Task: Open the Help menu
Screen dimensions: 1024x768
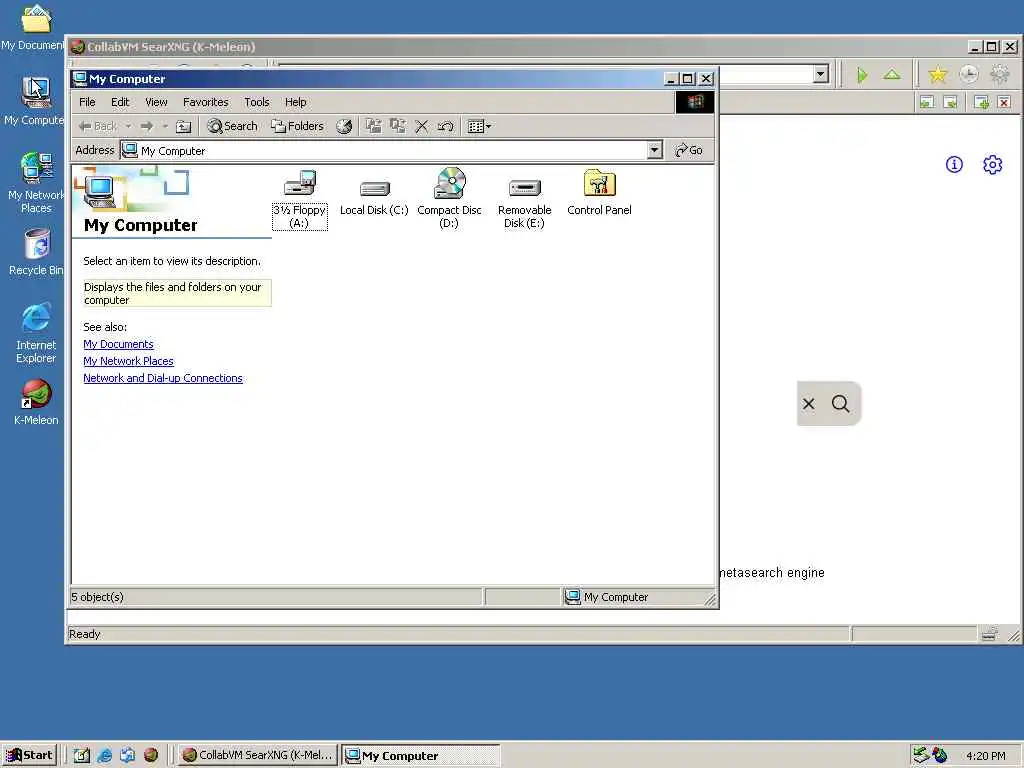Action: point(295,102)
